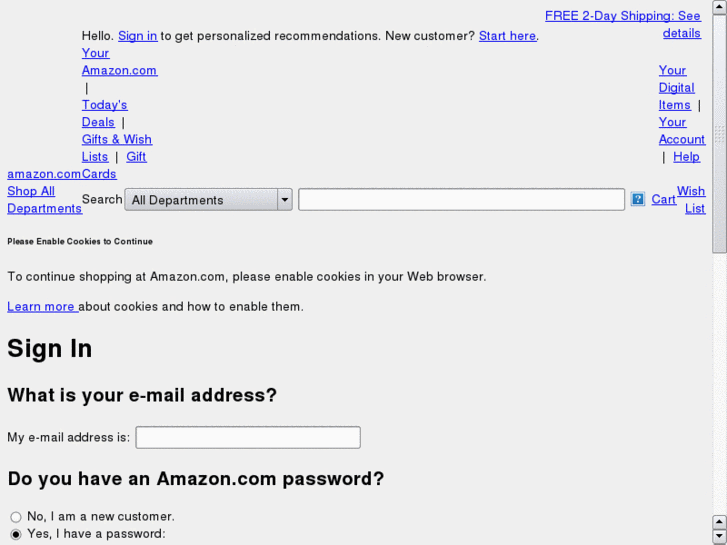Click into the search text box
This screenshot has width=727, height=545.
point(461,199)
